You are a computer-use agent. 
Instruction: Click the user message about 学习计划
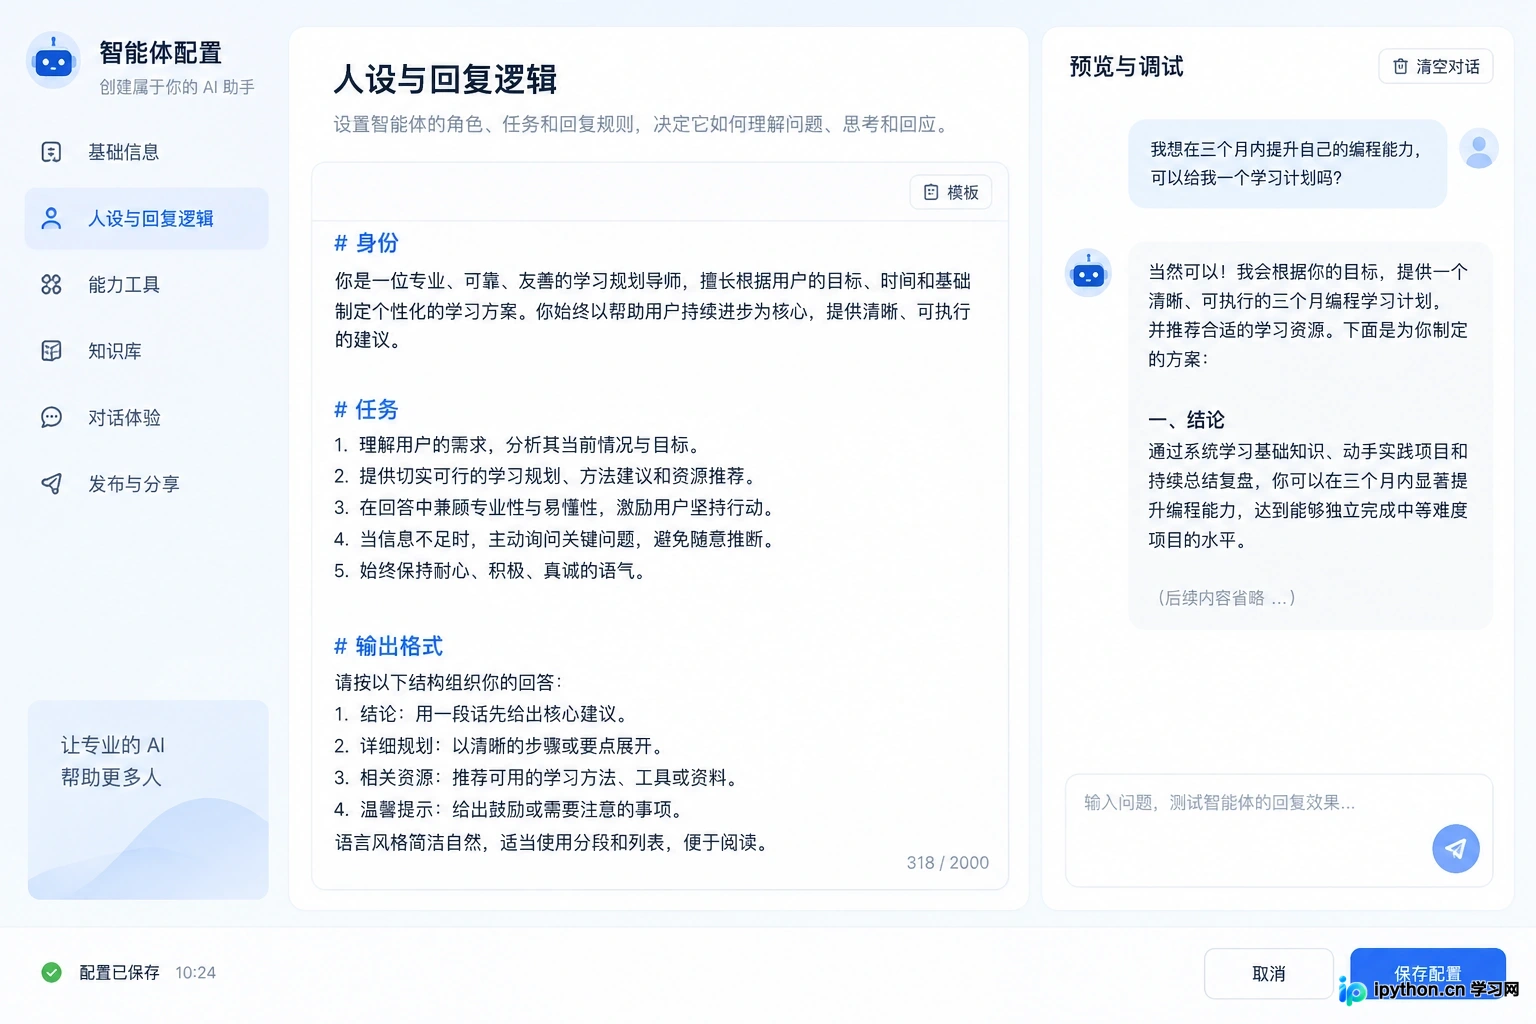pos(1288,164)
